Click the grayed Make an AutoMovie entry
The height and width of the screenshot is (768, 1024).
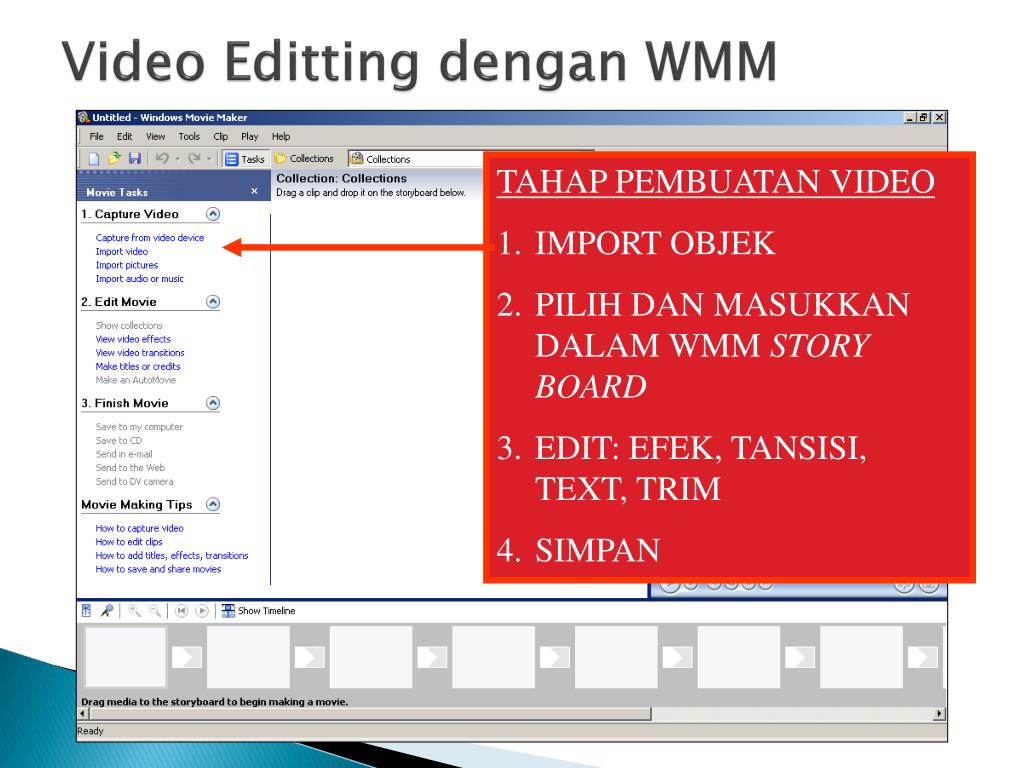click(x=135, y=380)
